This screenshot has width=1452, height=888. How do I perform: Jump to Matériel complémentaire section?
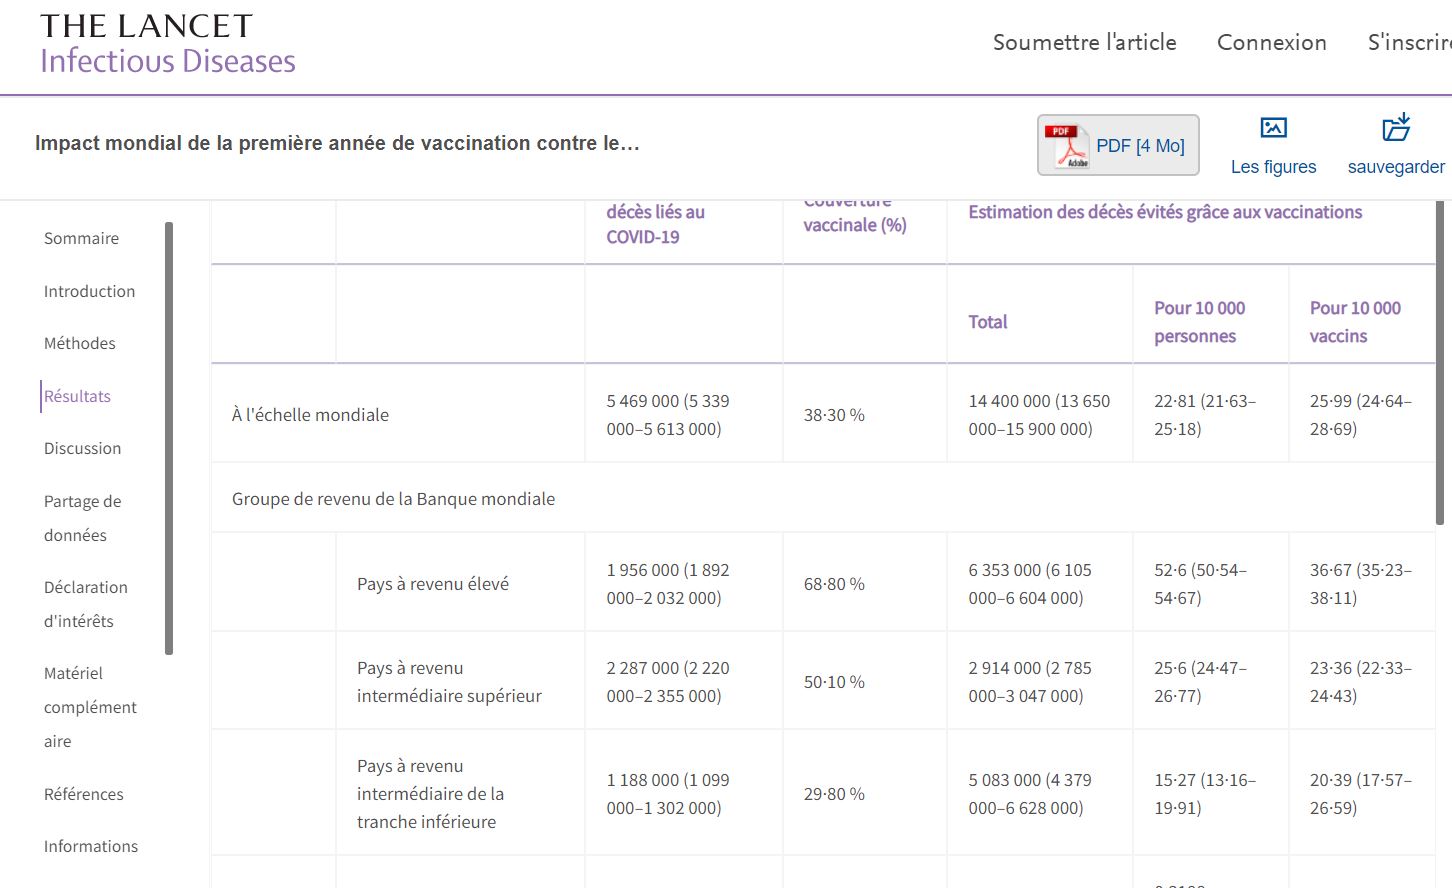coord(90,707)
